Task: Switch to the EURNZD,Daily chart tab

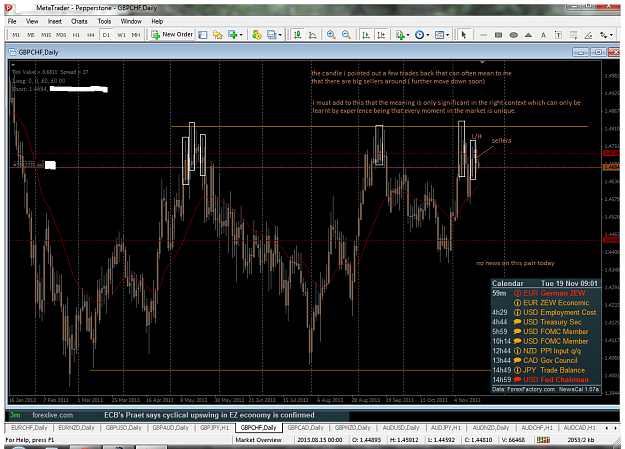Action: tap(76, 427)
